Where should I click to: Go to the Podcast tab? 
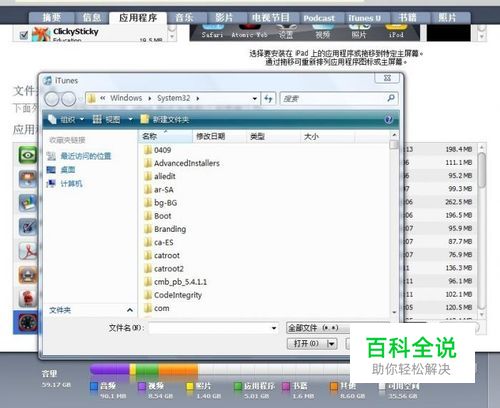(319, 18)
